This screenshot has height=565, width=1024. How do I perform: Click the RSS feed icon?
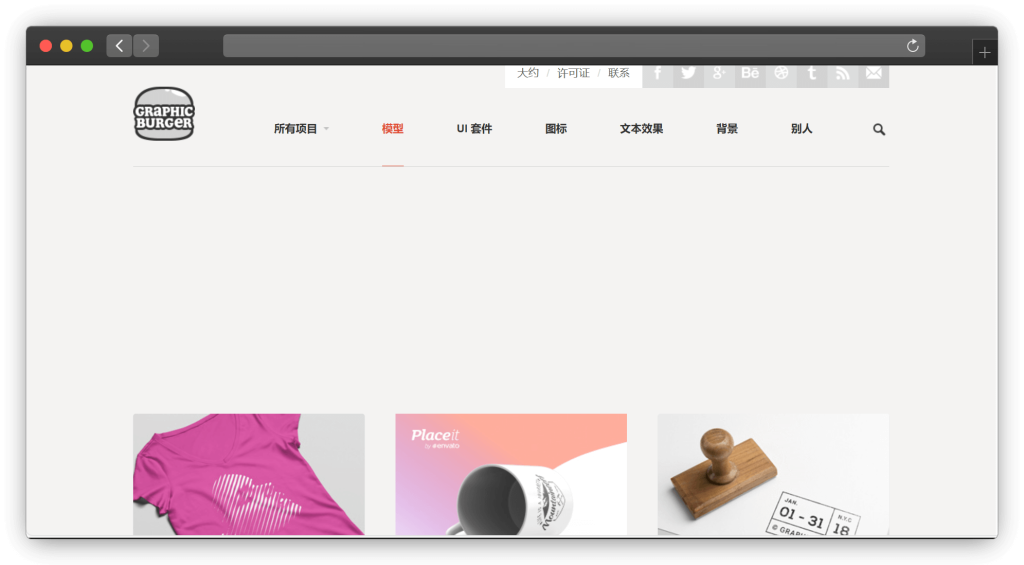point(842,74)
